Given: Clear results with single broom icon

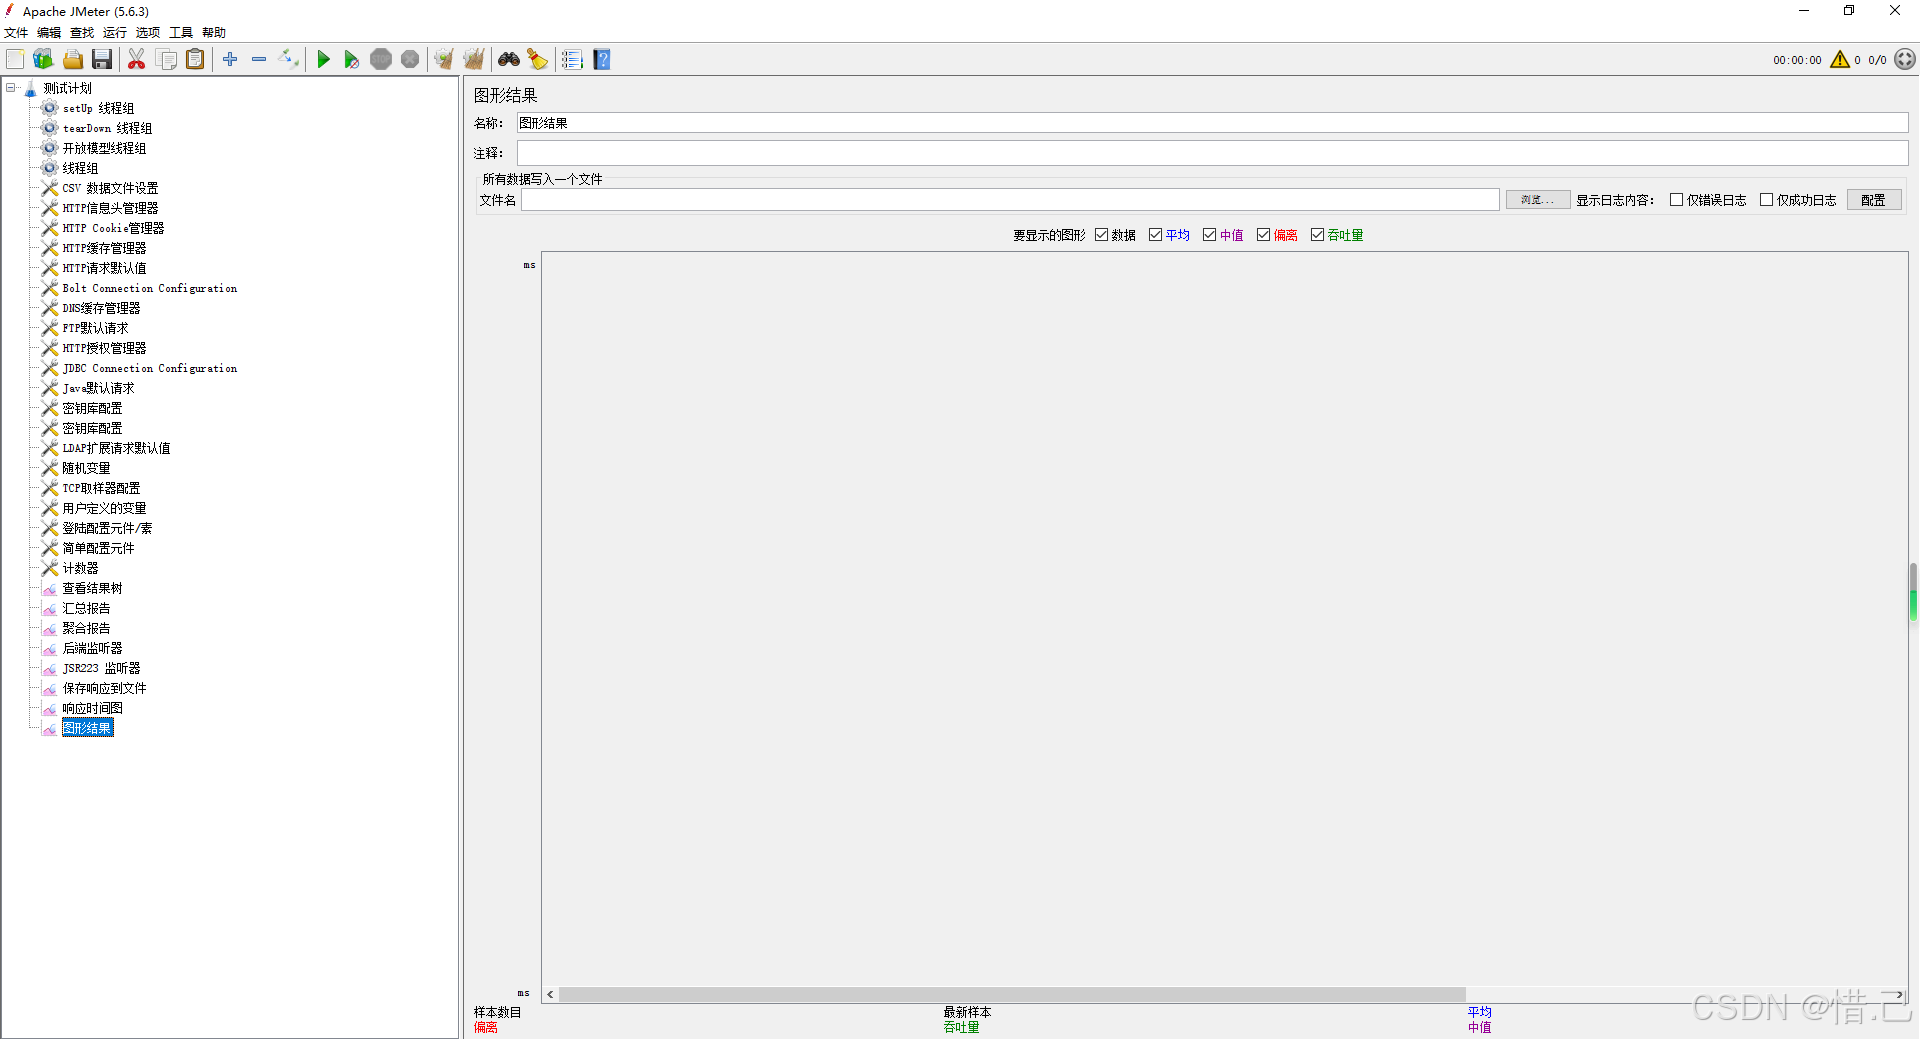Looking at the screenshot, I should tap(444, 60).
